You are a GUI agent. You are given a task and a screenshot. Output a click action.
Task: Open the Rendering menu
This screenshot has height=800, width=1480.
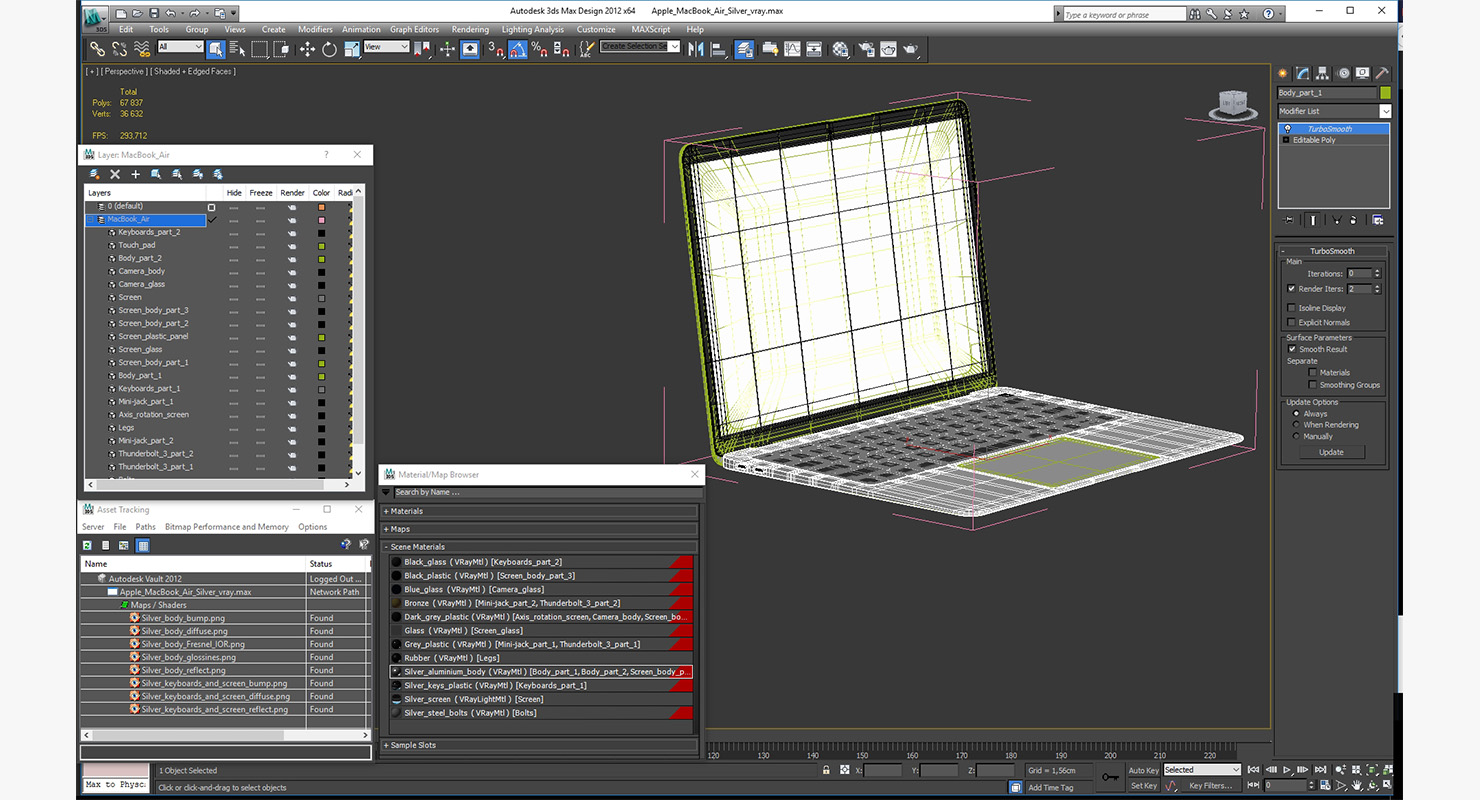click(x=470, y=29)
